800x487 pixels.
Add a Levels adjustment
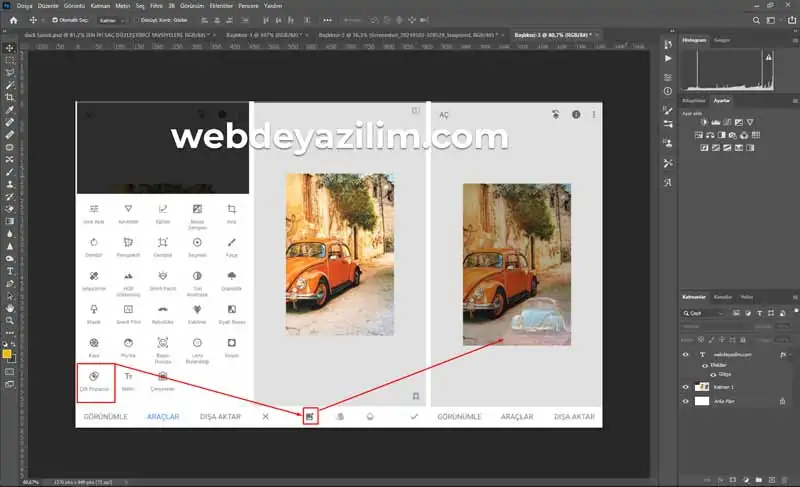(x=716, y=122)
